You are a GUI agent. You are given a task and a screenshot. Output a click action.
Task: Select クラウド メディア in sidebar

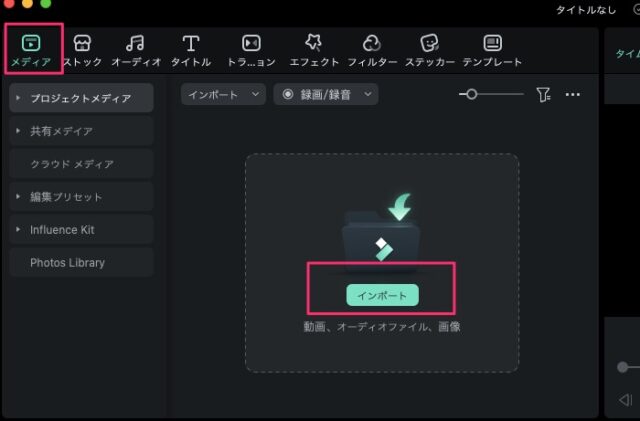(71, 164)
